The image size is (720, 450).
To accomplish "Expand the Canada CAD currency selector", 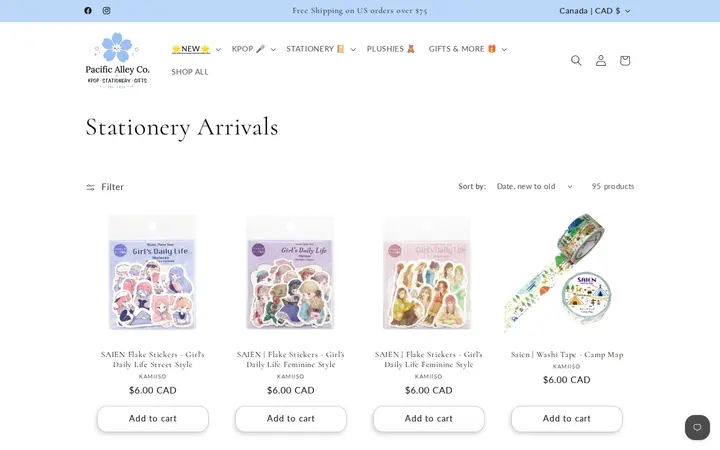I will tap(595, 11).
